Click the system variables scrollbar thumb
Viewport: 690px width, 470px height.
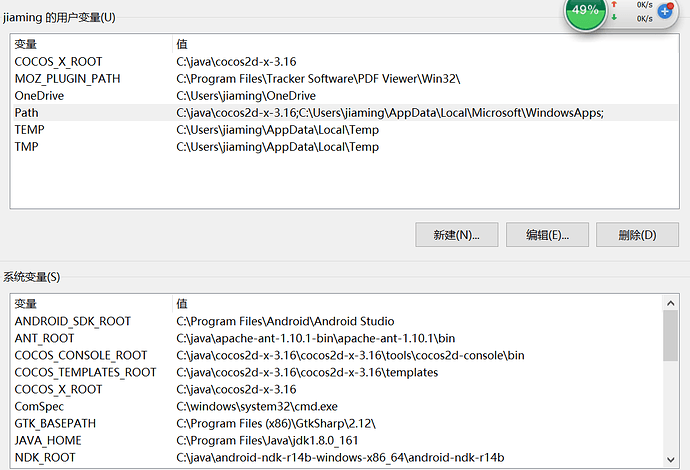tap(670, 336)
